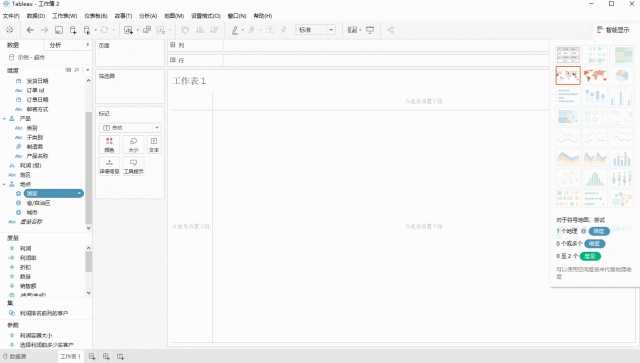Open the mark type dropdown in Marks card

click(x=130, y=128)
